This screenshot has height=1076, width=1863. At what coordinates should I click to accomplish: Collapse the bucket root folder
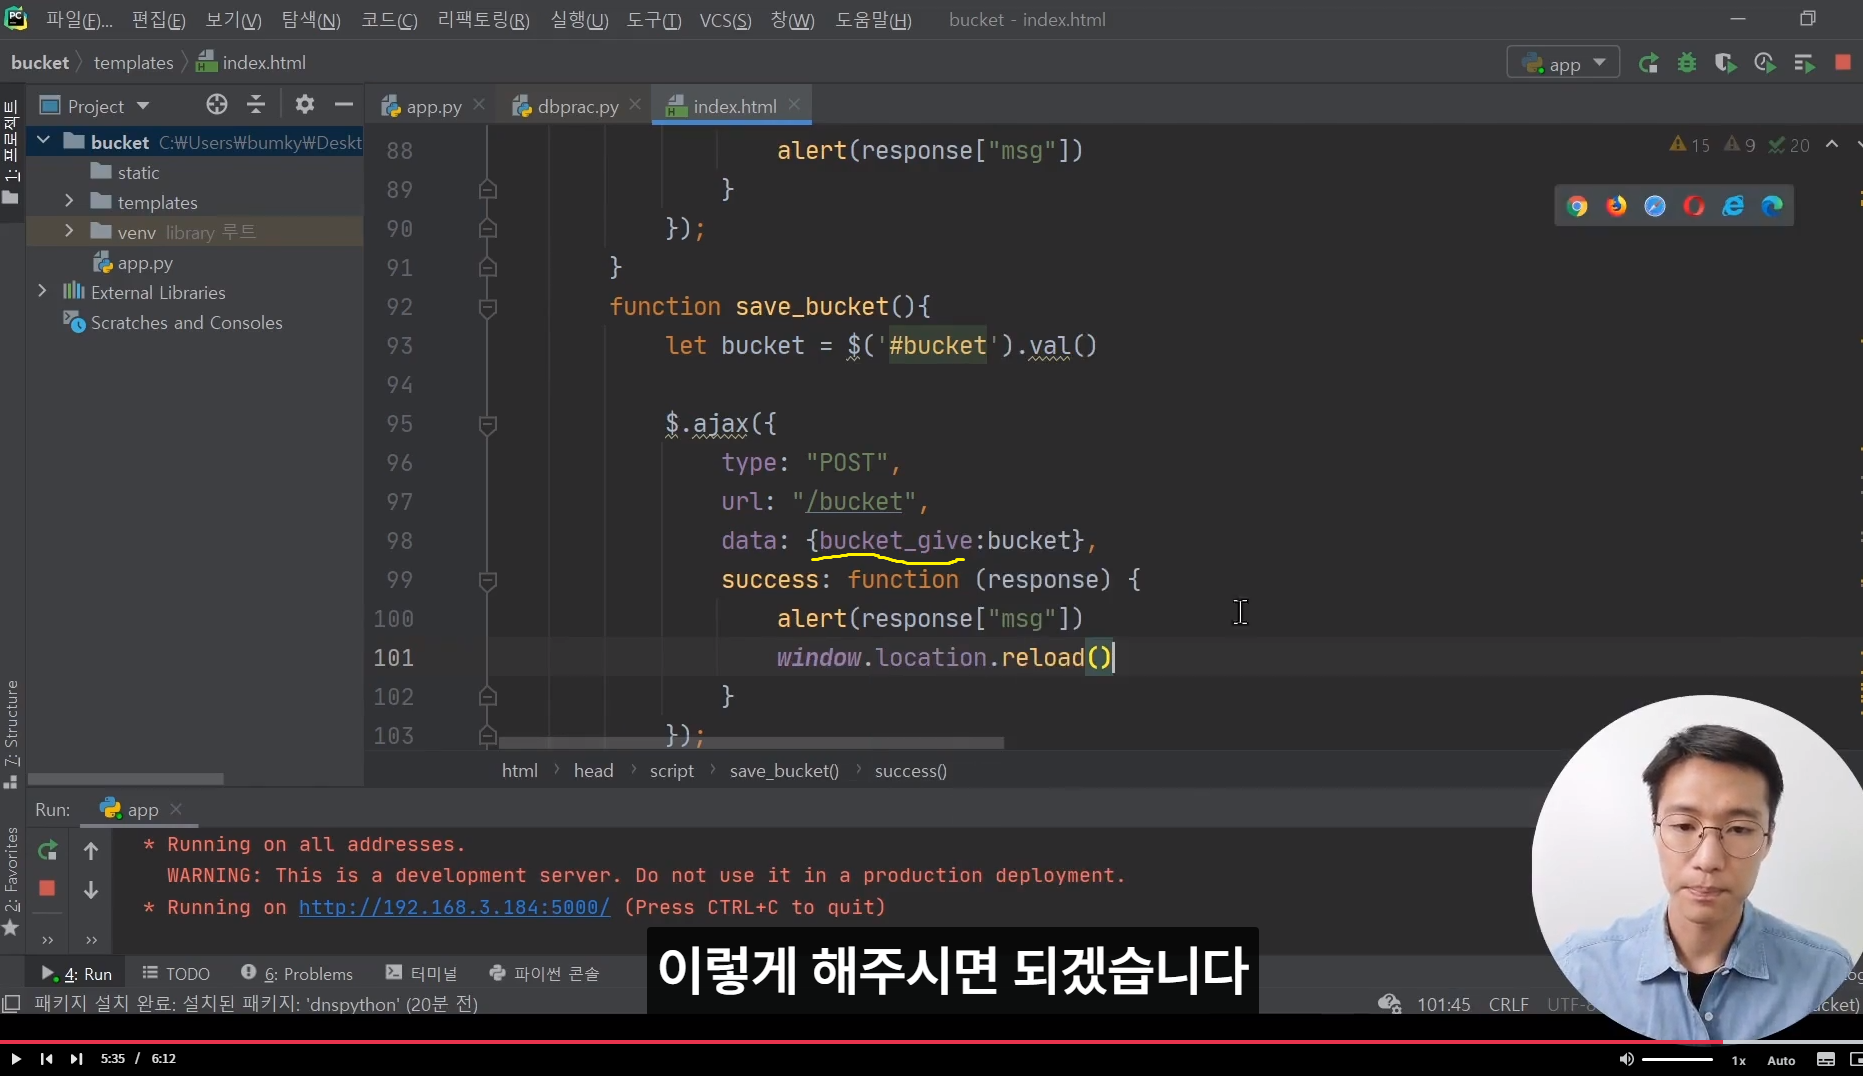43,141
